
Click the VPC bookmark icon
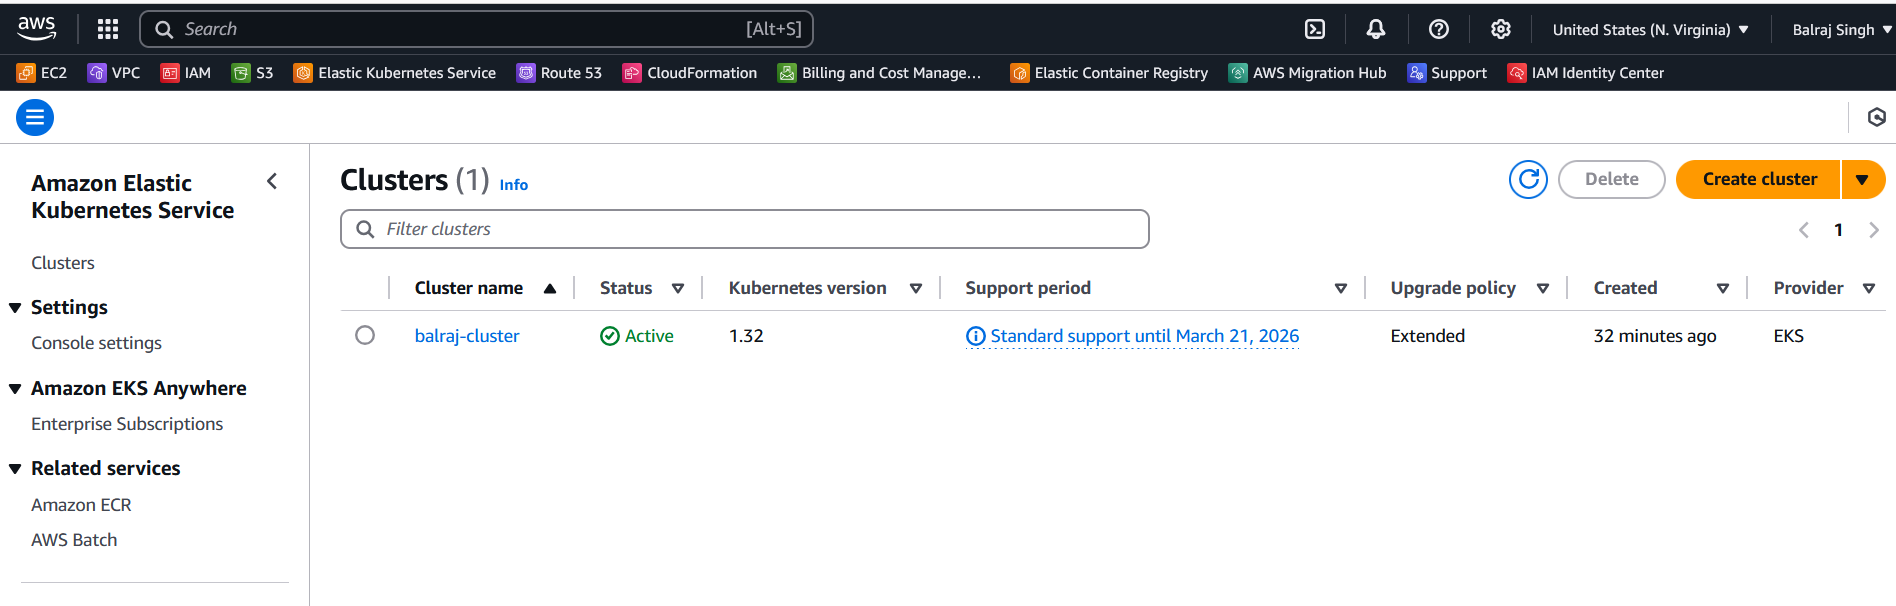click(97, 73)
